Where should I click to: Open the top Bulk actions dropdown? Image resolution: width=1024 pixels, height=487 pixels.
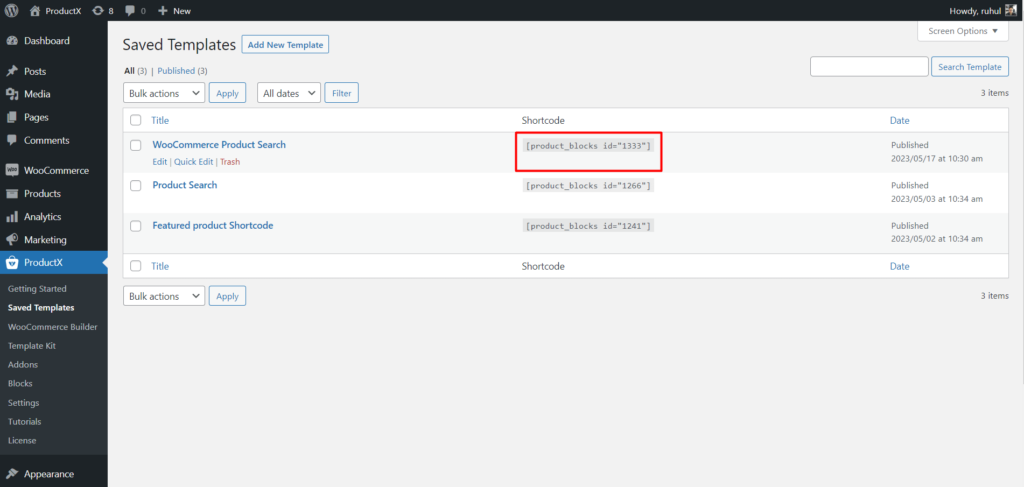164,93
